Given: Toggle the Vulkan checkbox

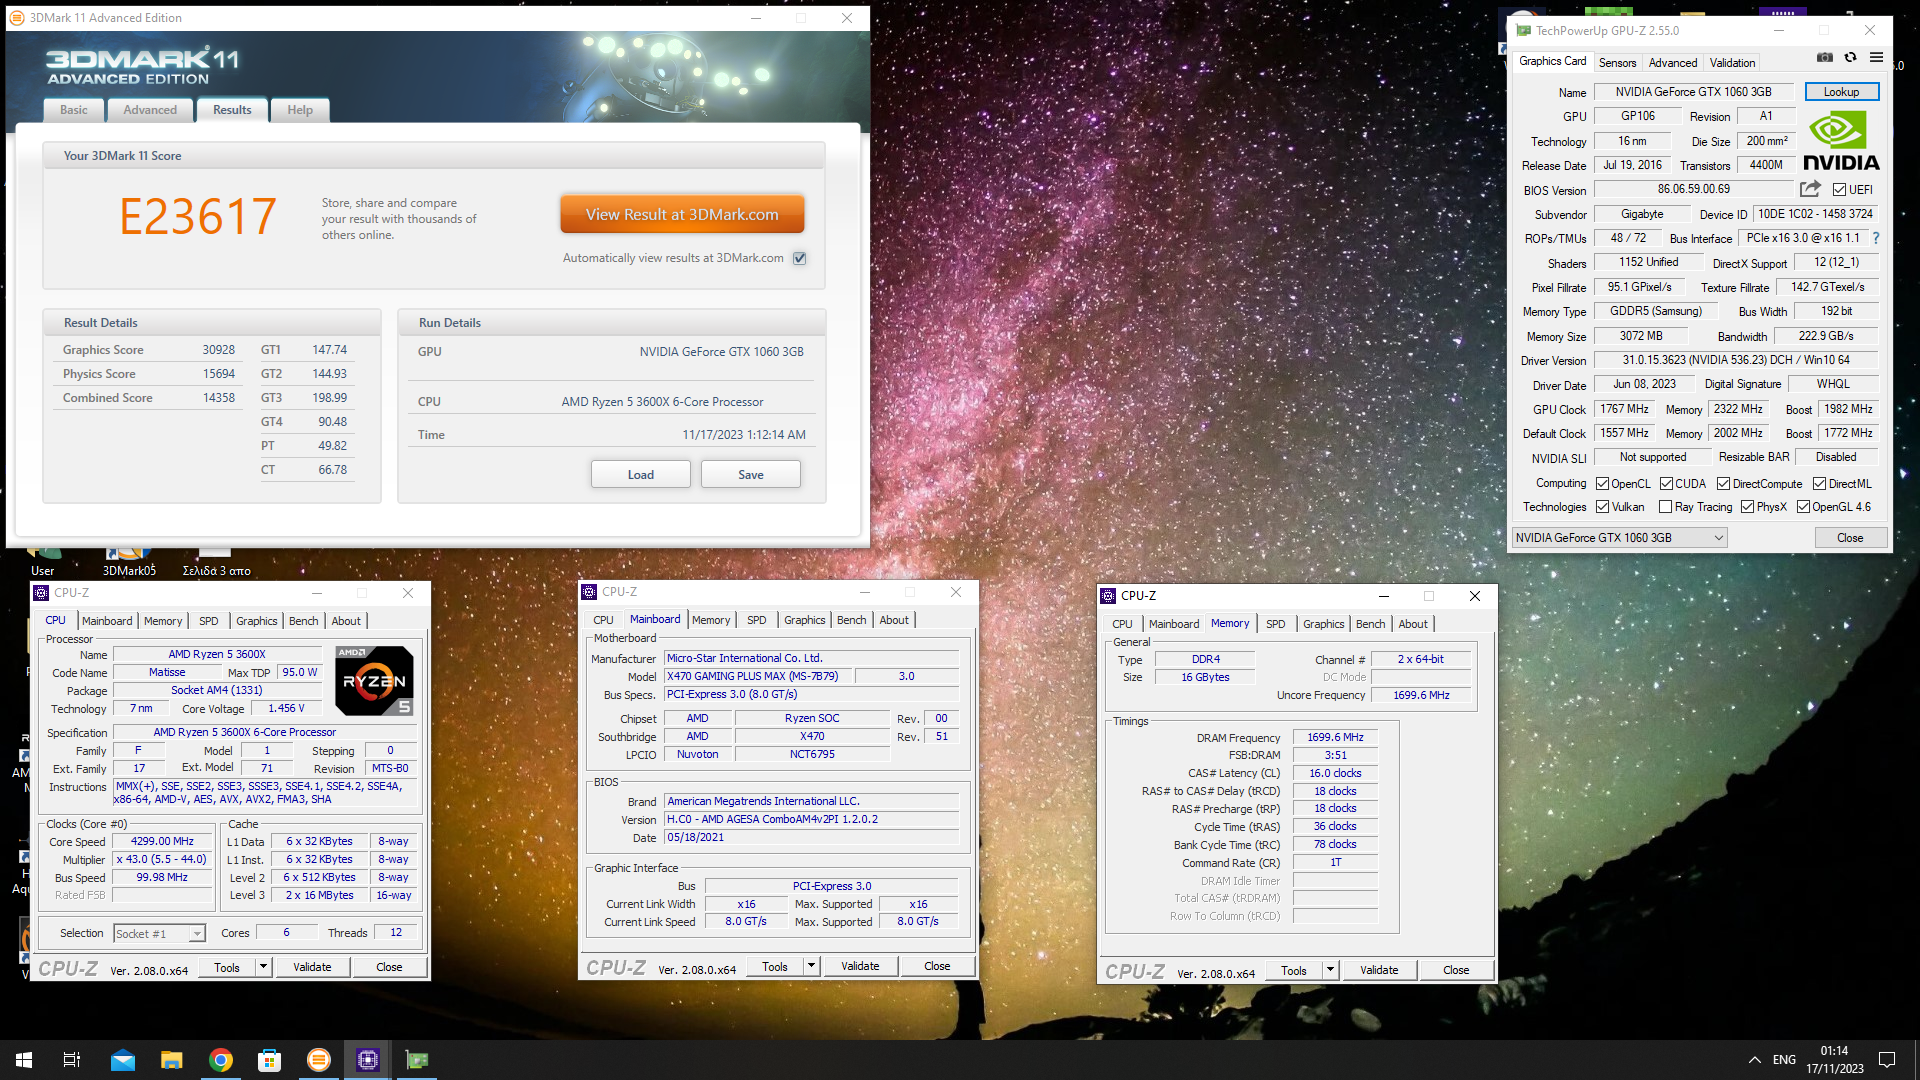Looking at the screenshot, I should (1603, 507).
